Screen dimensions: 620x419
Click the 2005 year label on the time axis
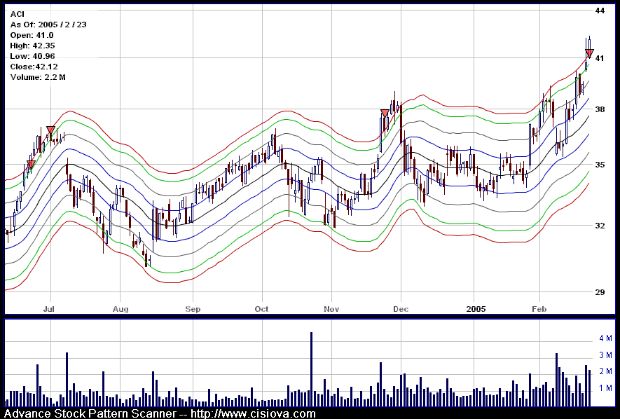pyautogui.click(x=476, y=309)
